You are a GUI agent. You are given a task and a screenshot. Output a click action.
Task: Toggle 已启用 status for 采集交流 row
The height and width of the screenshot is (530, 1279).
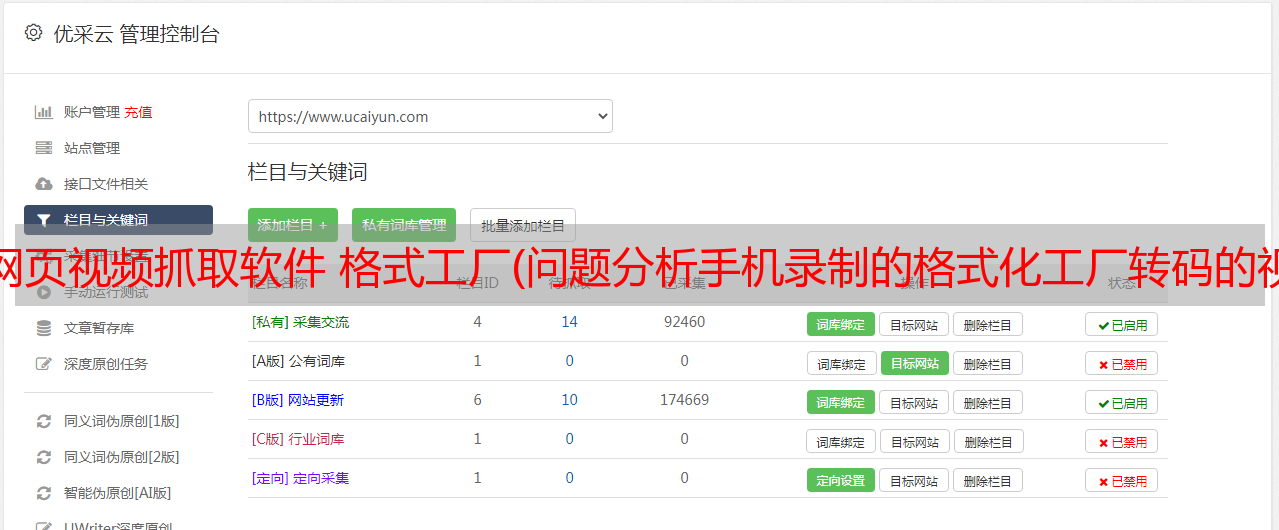click(x=1121, y=324)
